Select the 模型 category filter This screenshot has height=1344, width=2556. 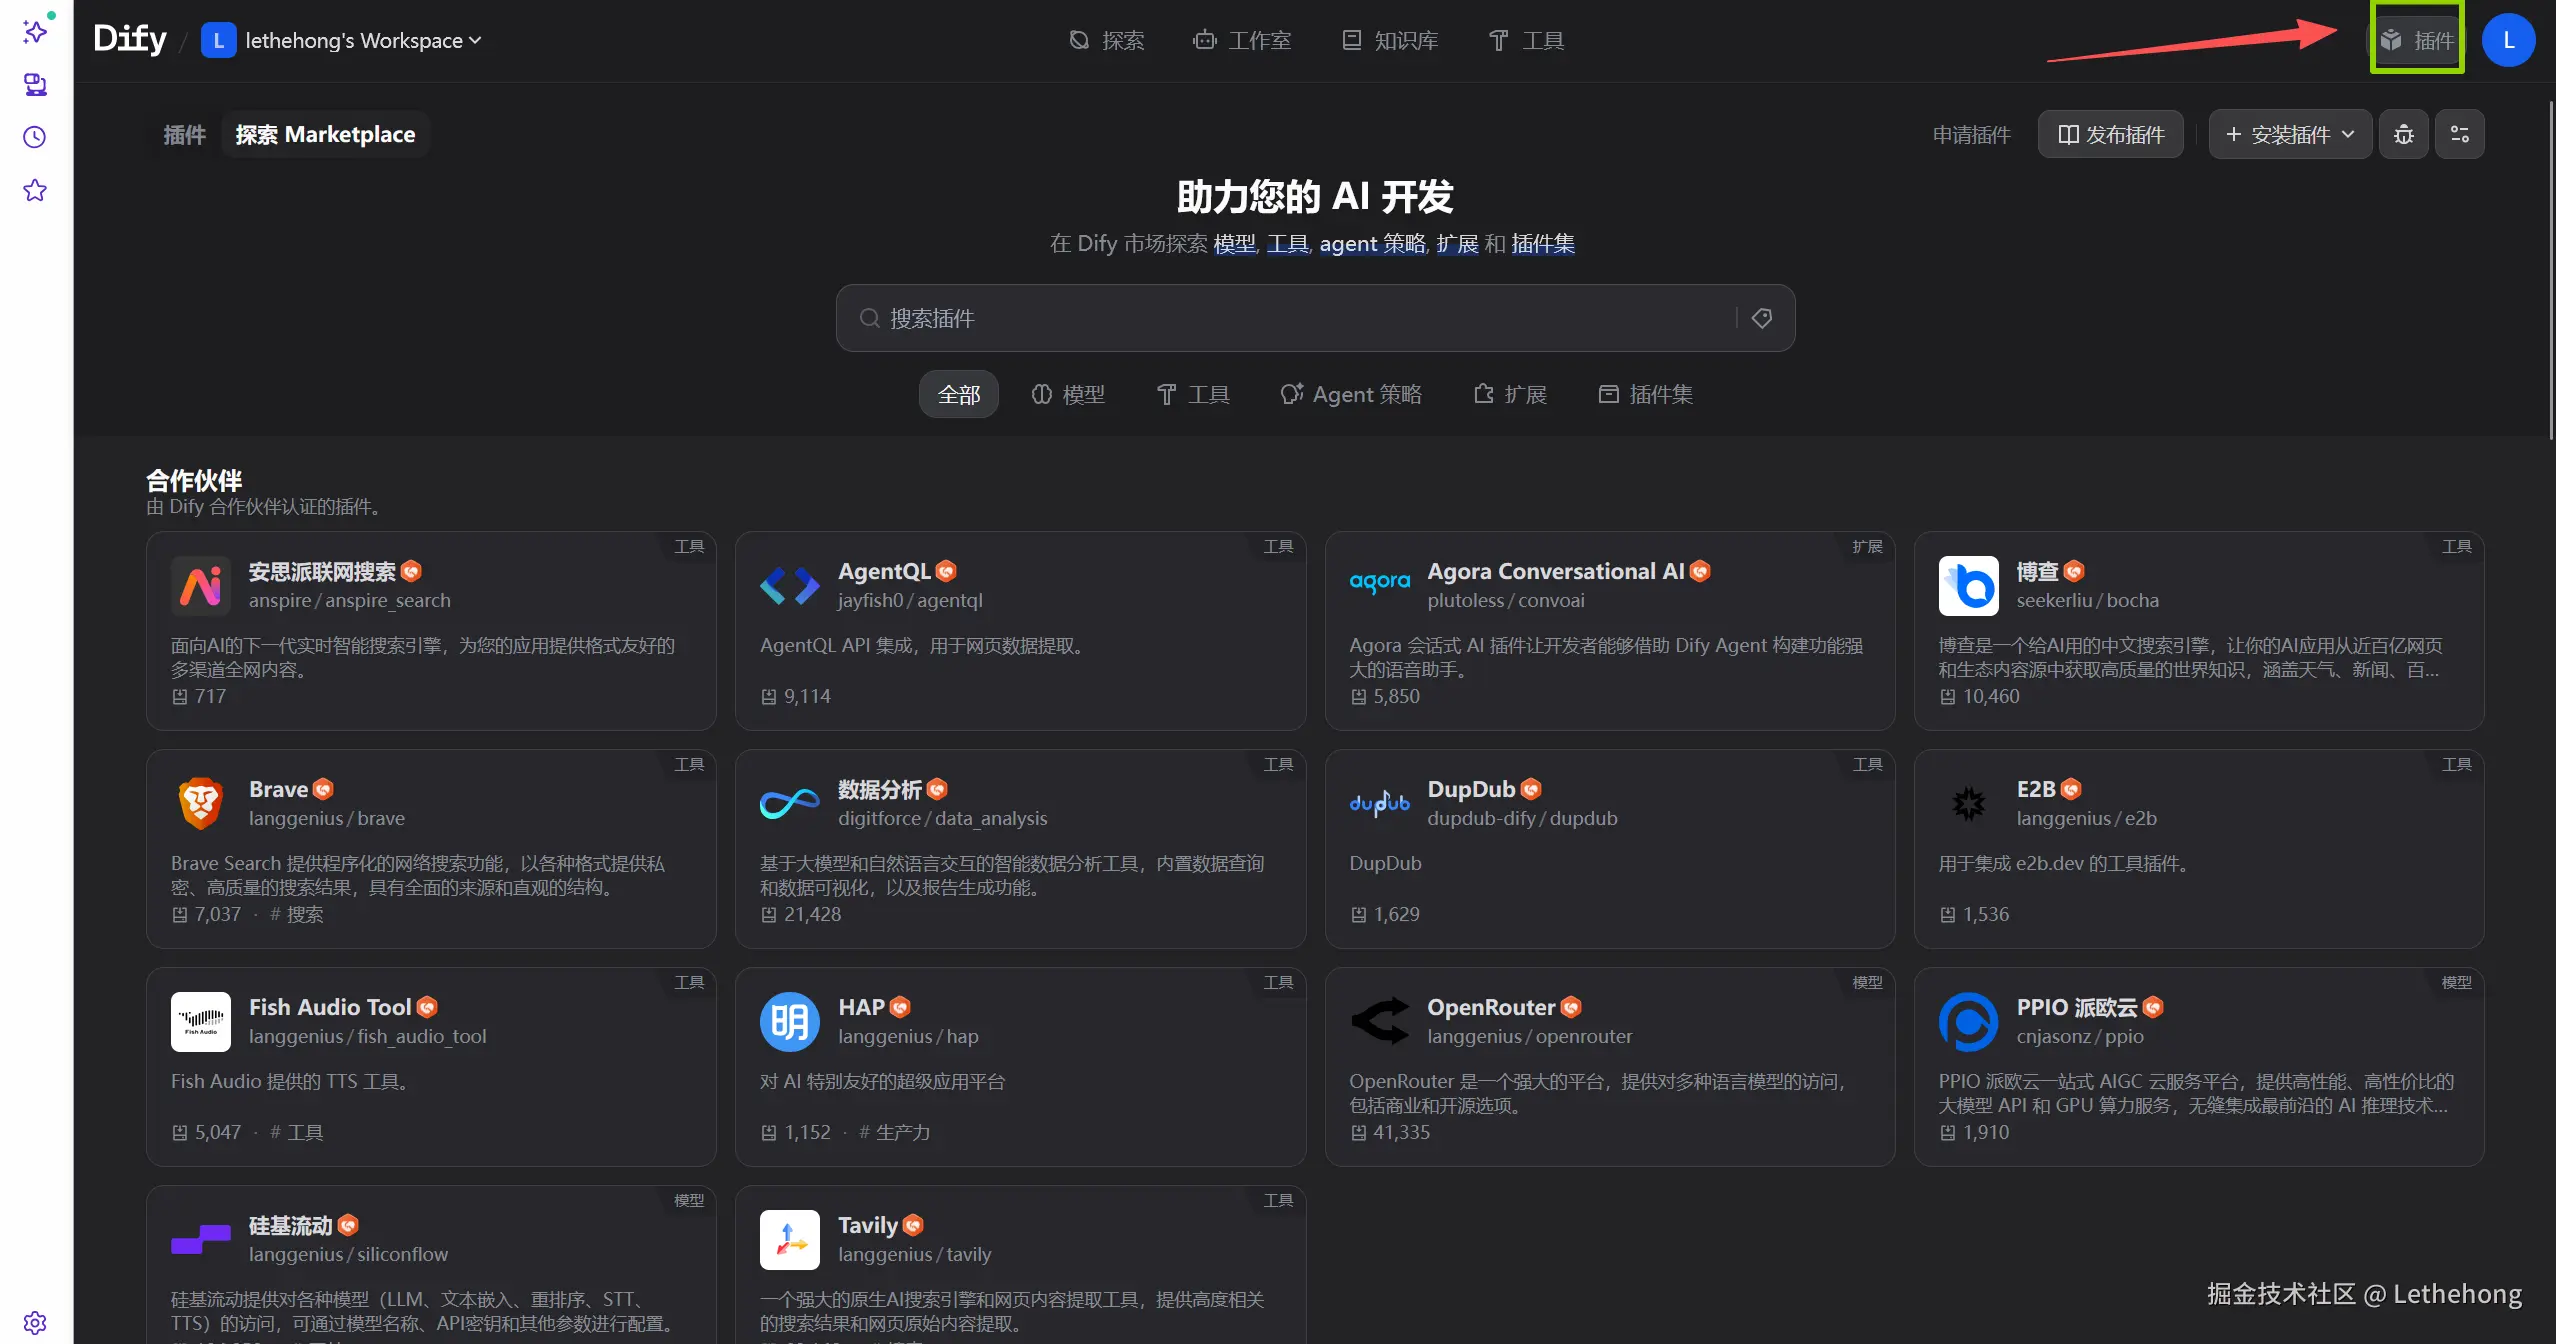(1067, 394)
